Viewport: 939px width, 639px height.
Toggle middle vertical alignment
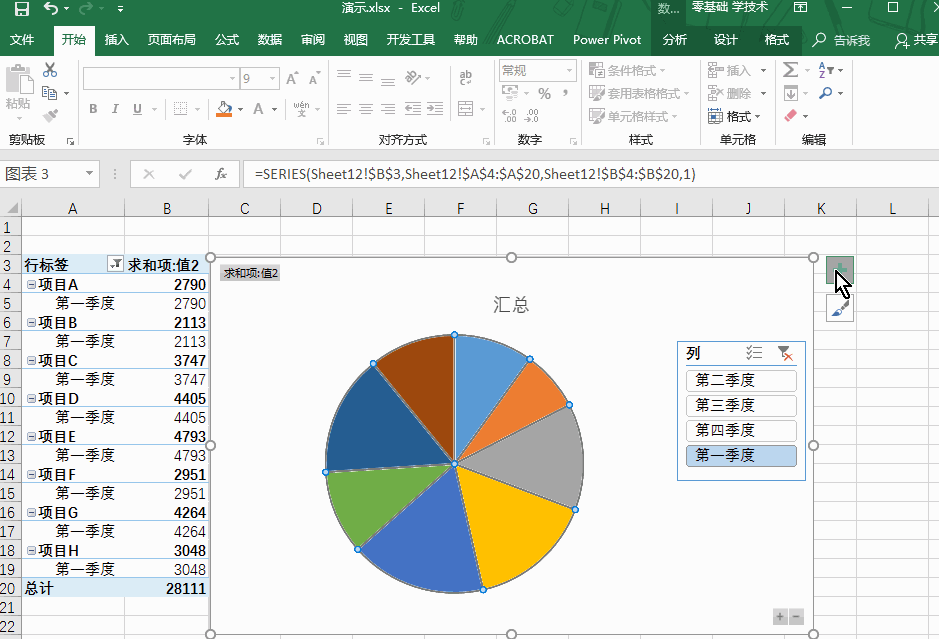coord(366,78)
